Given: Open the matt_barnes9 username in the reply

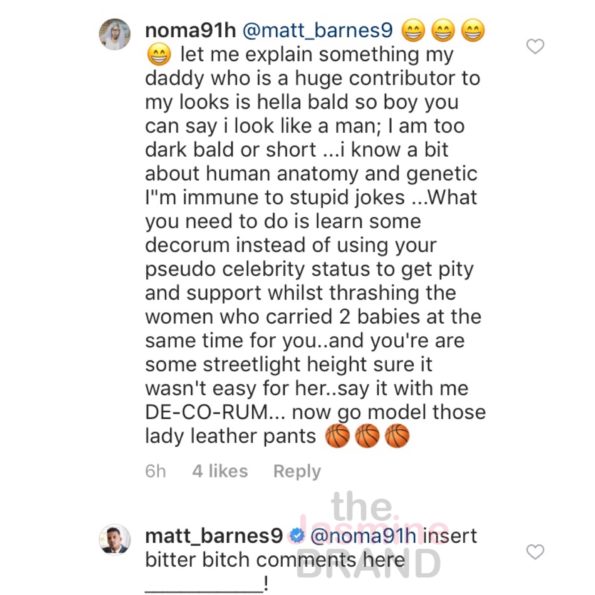Looking at the screenshot, I should [x=214, y=537].
